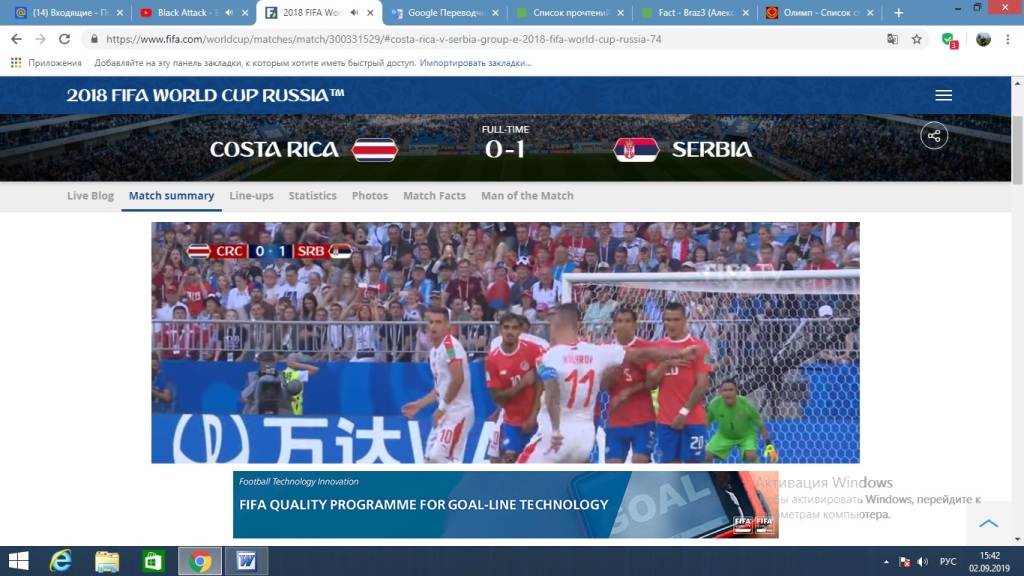Image resolution: width=1024 pixels, height=576 pixels.
Task: Open a new browser tab
Action: (899, 12)
